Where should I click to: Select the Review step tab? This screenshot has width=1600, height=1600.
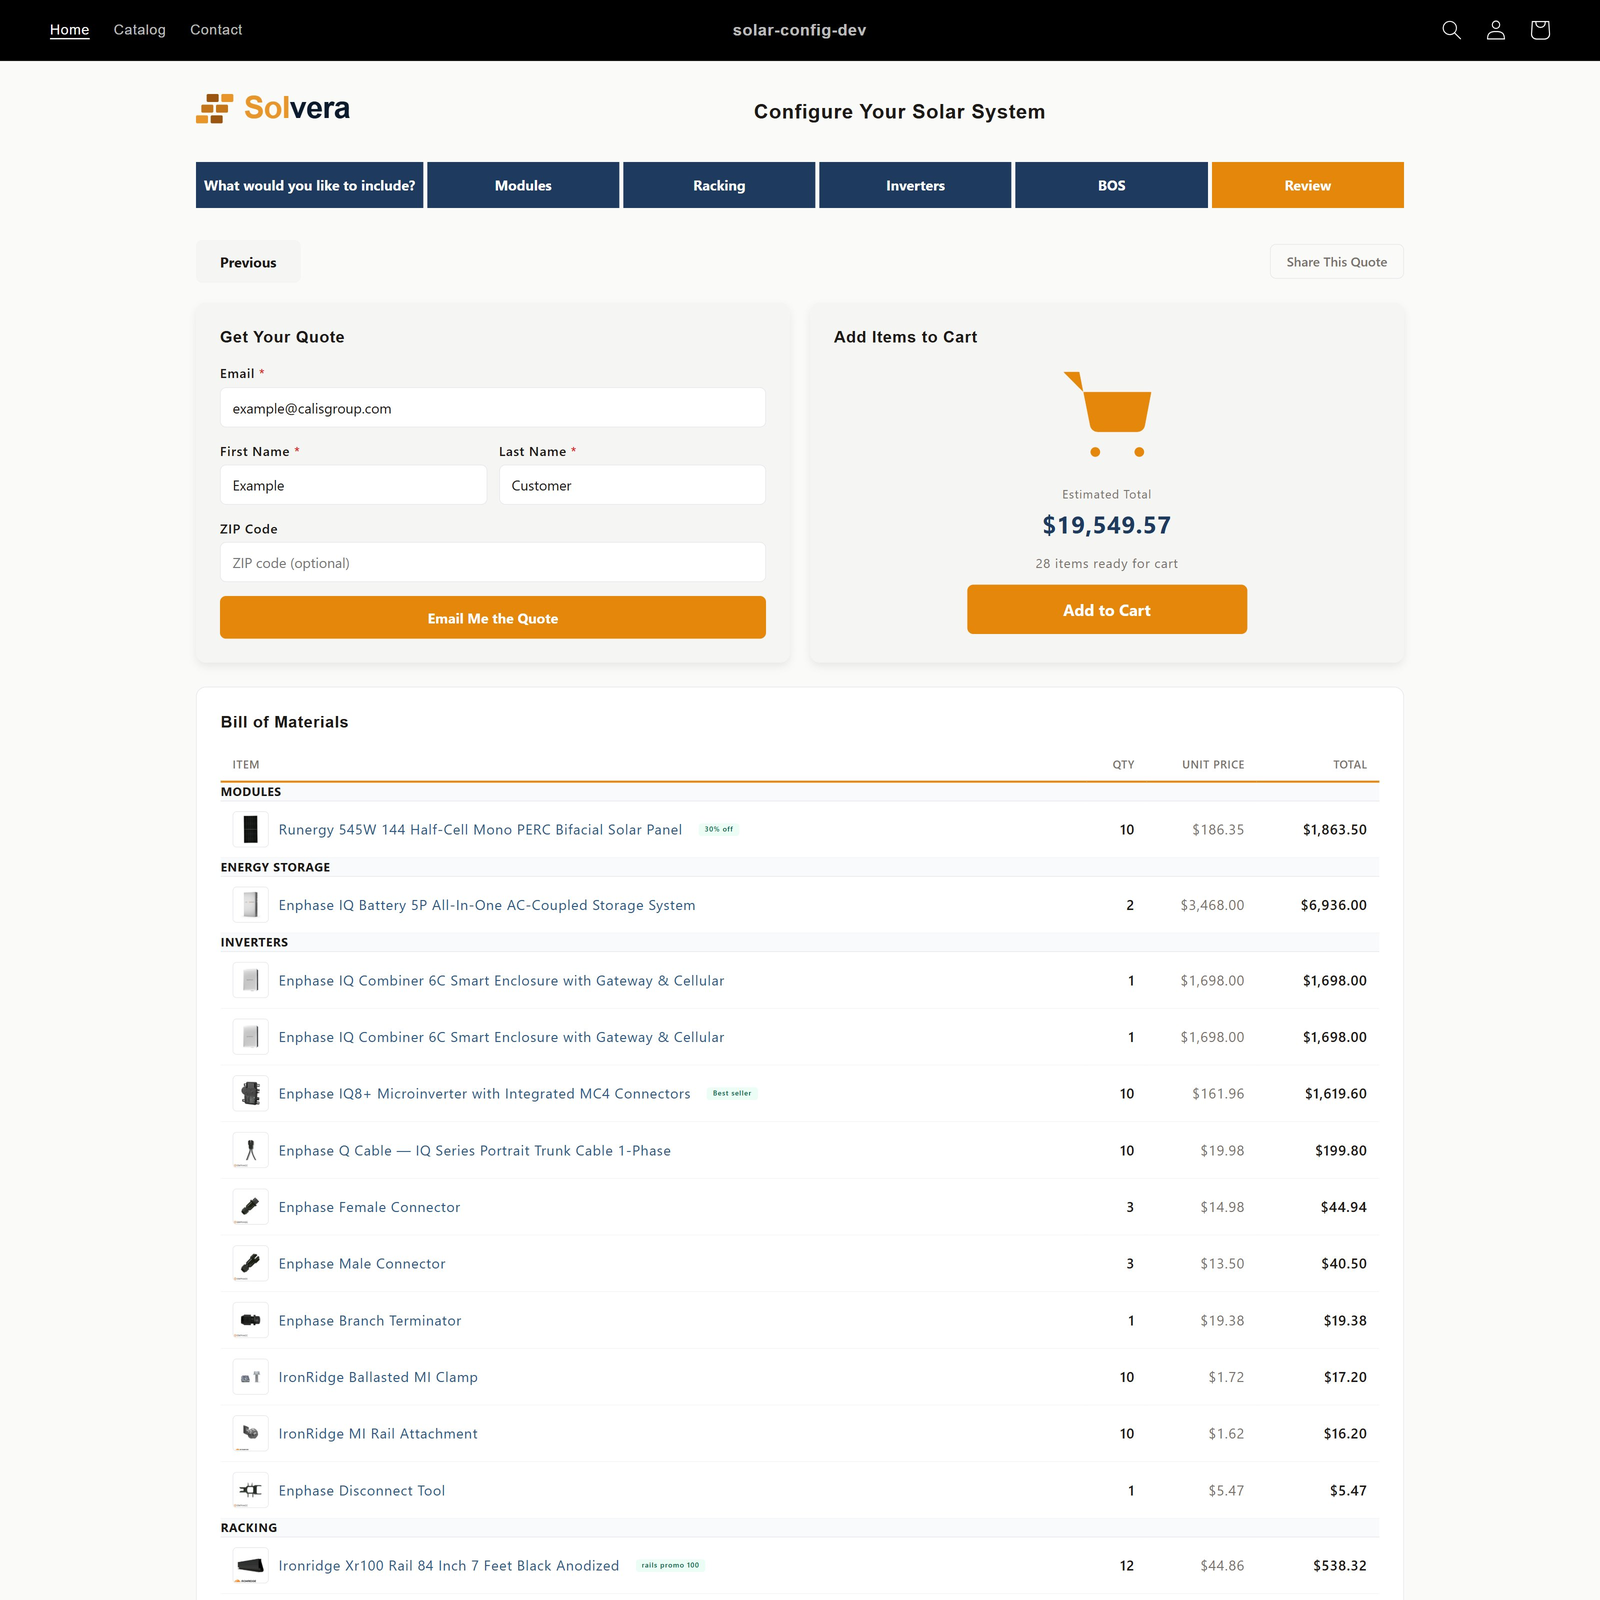(x=1308, y=185)
